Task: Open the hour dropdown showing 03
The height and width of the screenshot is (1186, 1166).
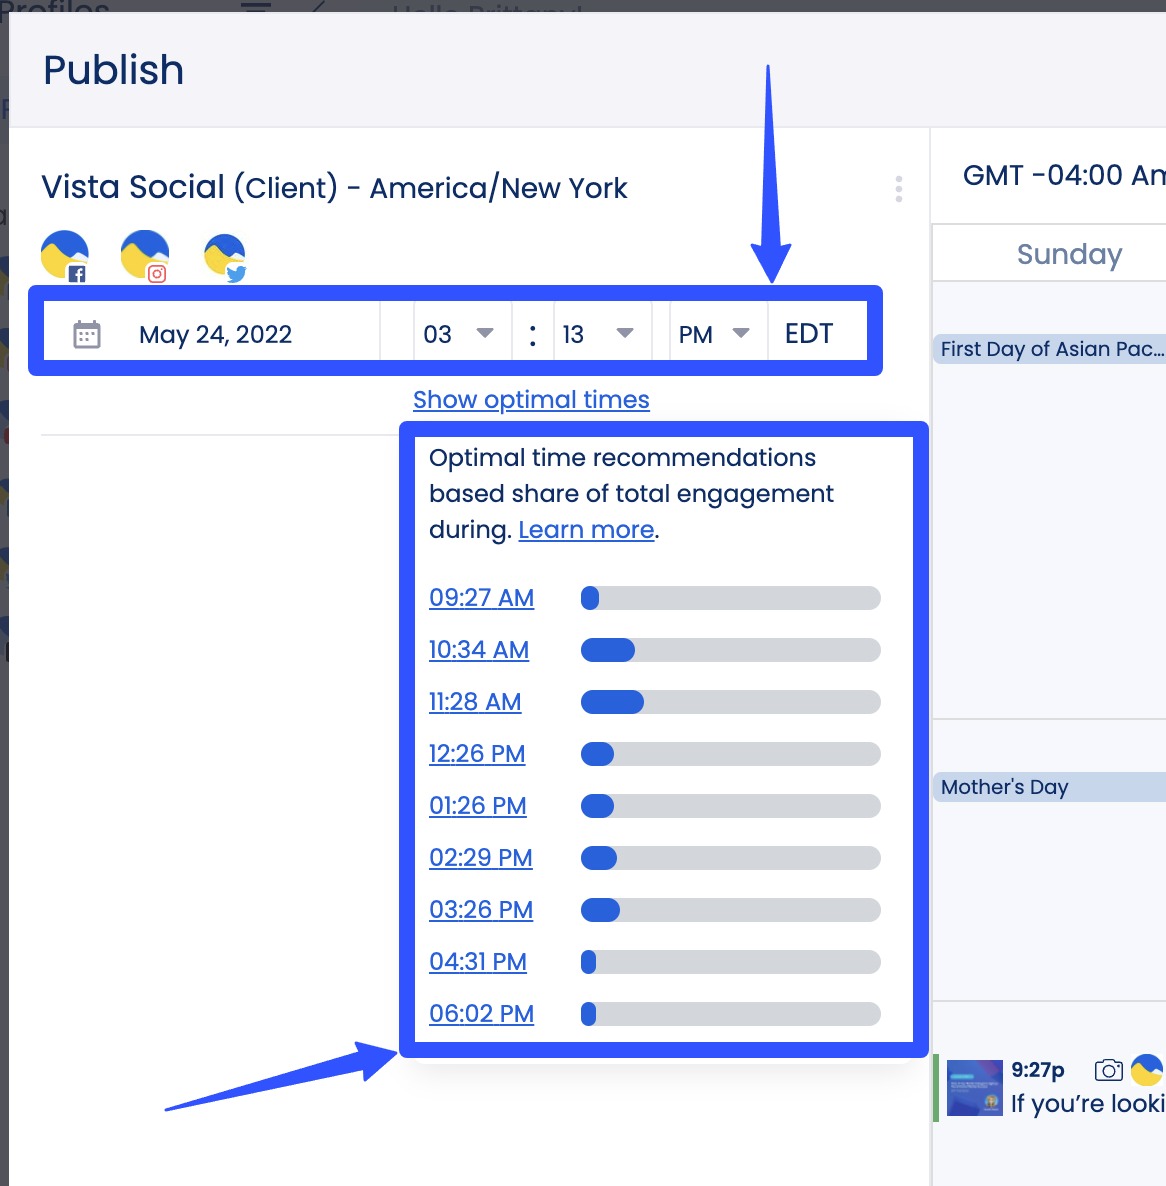Action: click(x=459, y=334)
